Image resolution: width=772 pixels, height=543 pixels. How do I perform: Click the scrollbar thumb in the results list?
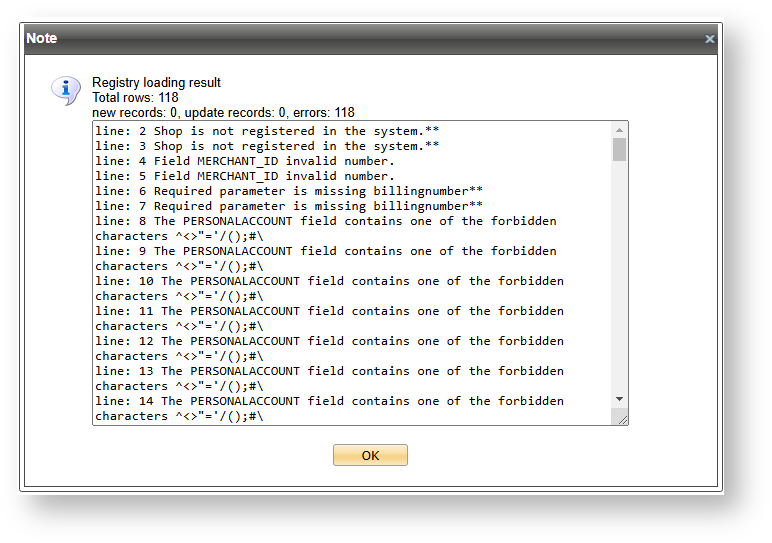(x=619, y=150)
